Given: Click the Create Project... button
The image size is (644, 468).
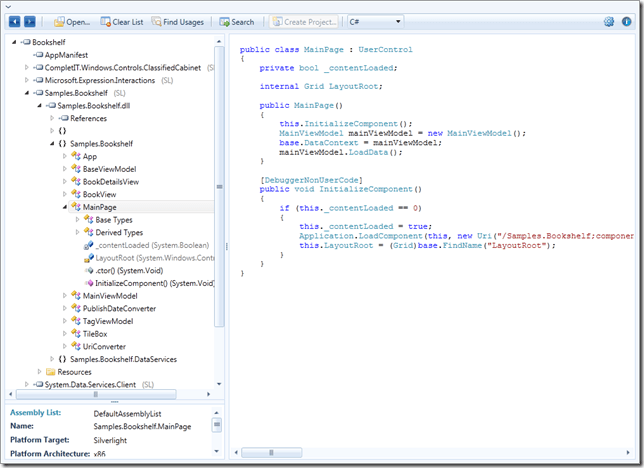Looking at the screenshot, I should (x=304, y=22).
